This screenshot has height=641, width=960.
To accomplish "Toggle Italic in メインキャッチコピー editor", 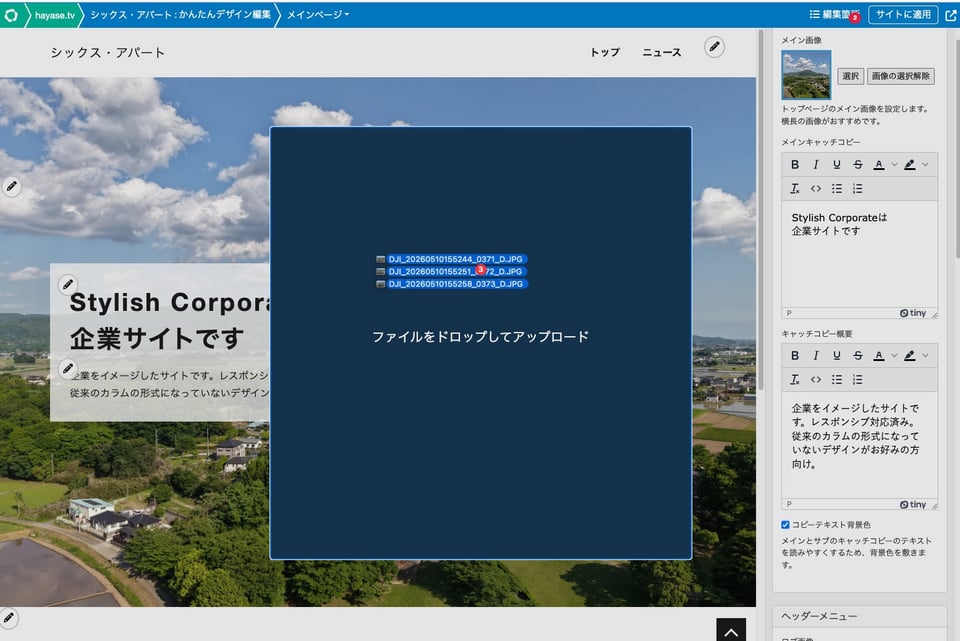I will click(816, 164).
